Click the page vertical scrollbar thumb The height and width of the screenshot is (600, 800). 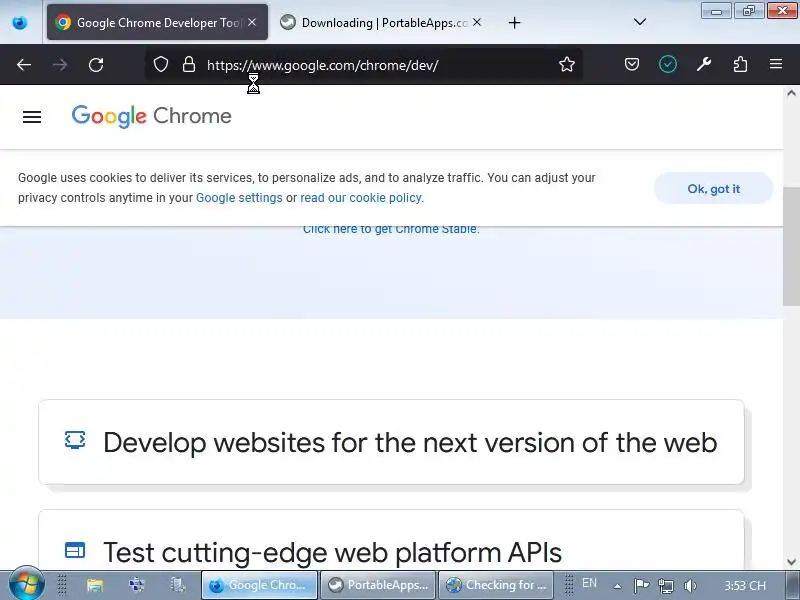[791, 245]
